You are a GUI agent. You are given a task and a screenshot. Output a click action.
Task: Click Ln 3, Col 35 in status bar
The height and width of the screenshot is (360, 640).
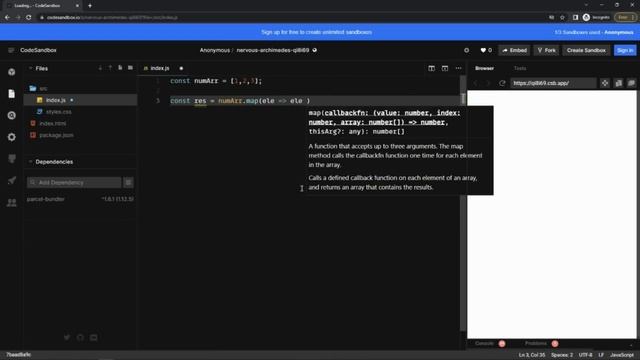click(x=532, y=355)
